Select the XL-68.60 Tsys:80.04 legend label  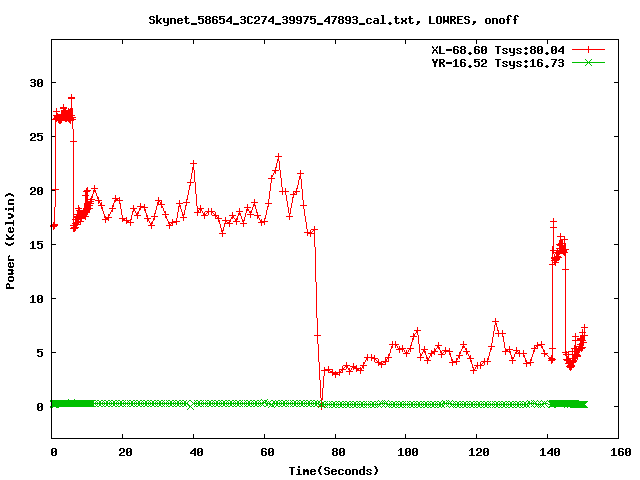(498, 50)
